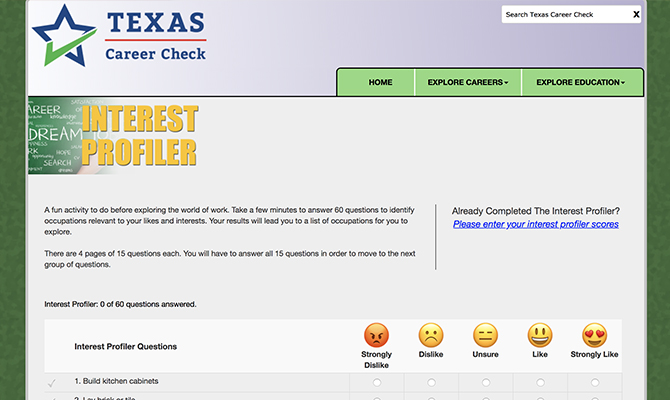Click the Unsure neutral emoji

click(485, 335)
